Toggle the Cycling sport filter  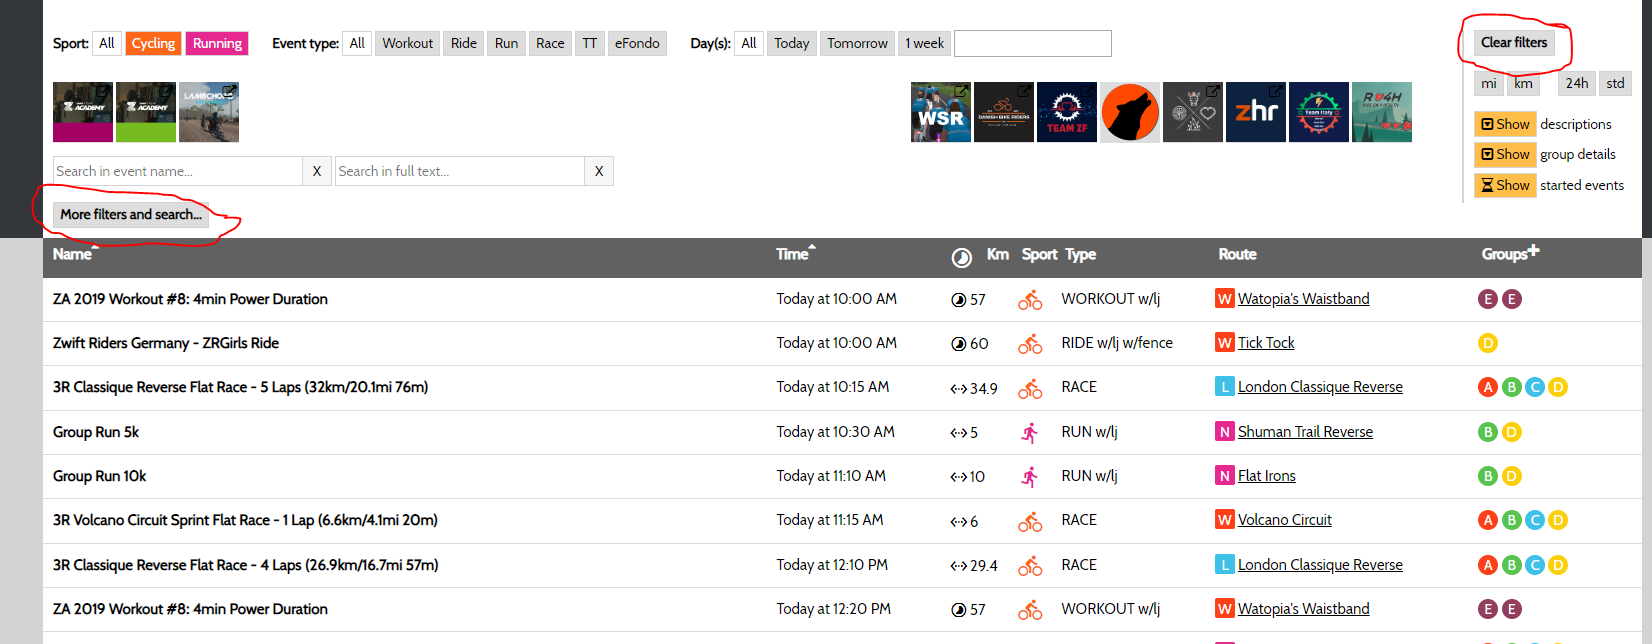pos(153,43)
